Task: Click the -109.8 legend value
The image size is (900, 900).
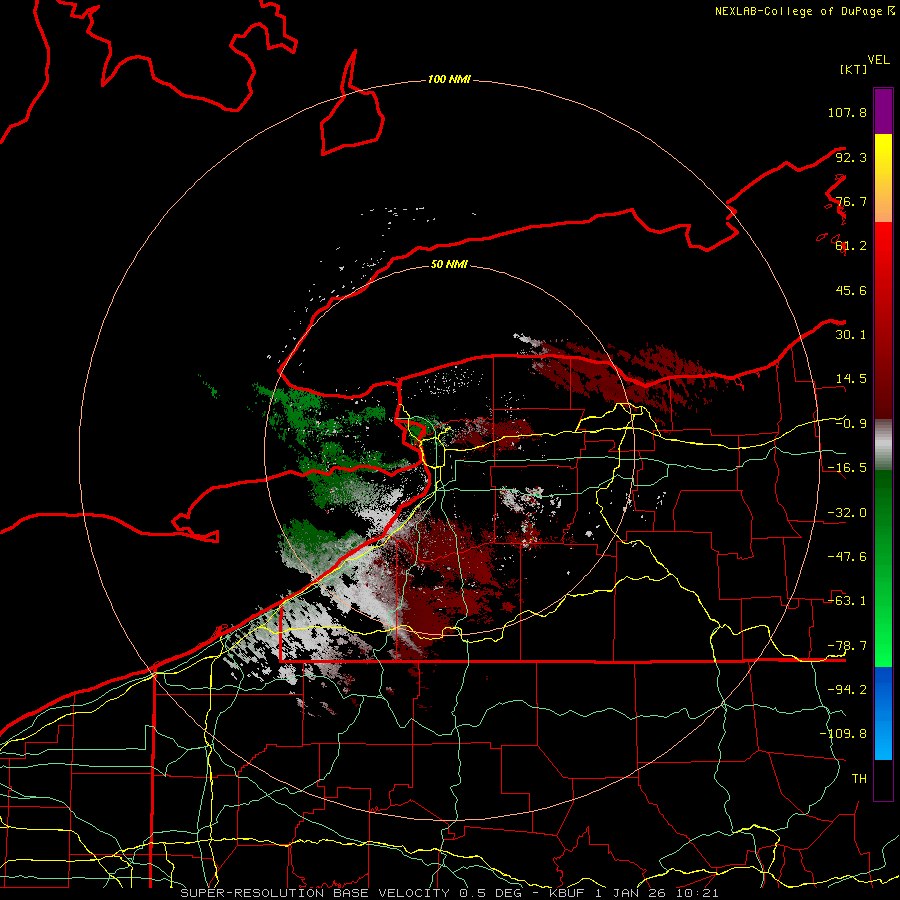Action: tap(843, 734)
